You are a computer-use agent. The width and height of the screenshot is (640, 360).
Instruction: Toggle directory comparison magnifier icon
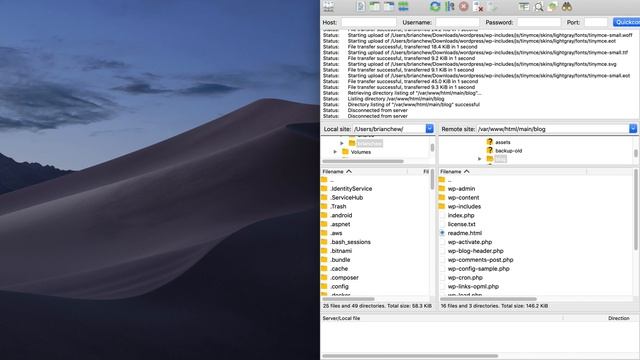click(x=539, y=7)
